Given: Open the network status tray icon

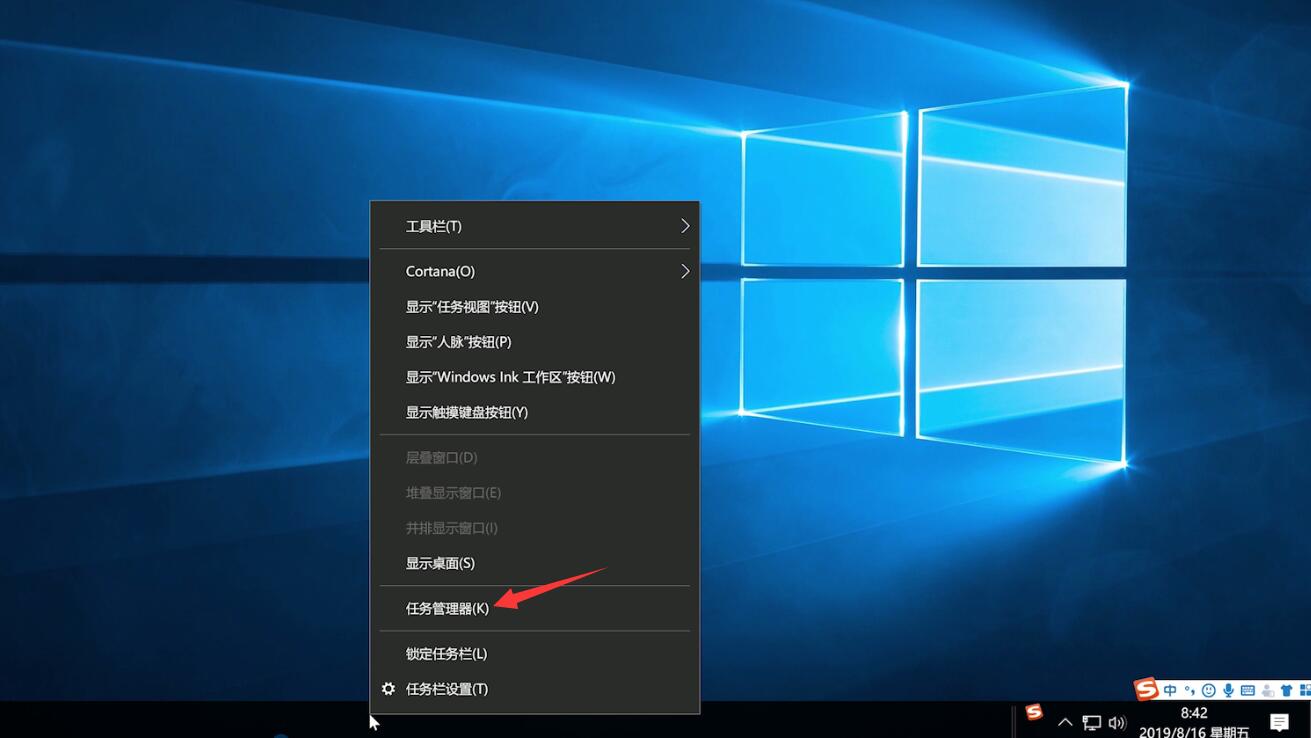Looking at the screenshot, I should (1092, 722).
